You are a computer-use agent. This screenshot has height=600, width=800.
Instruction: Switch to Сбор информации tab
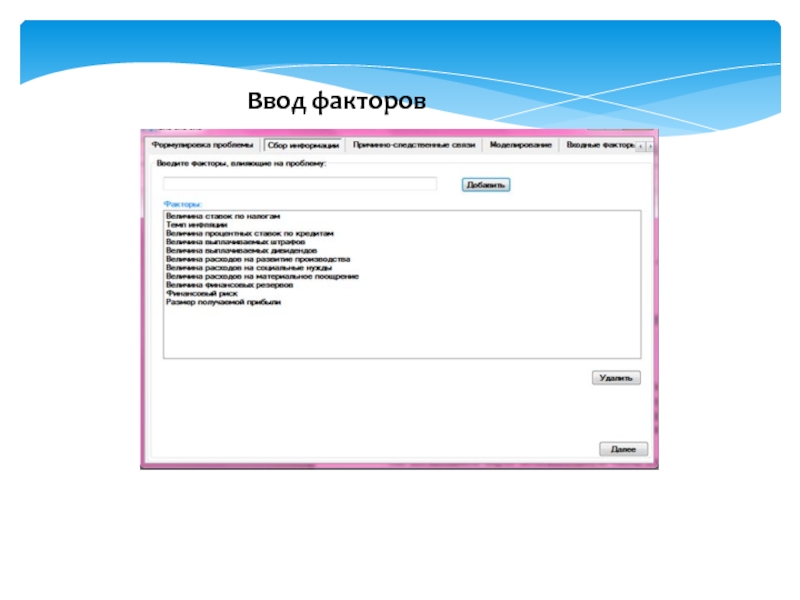coord(304,145)
